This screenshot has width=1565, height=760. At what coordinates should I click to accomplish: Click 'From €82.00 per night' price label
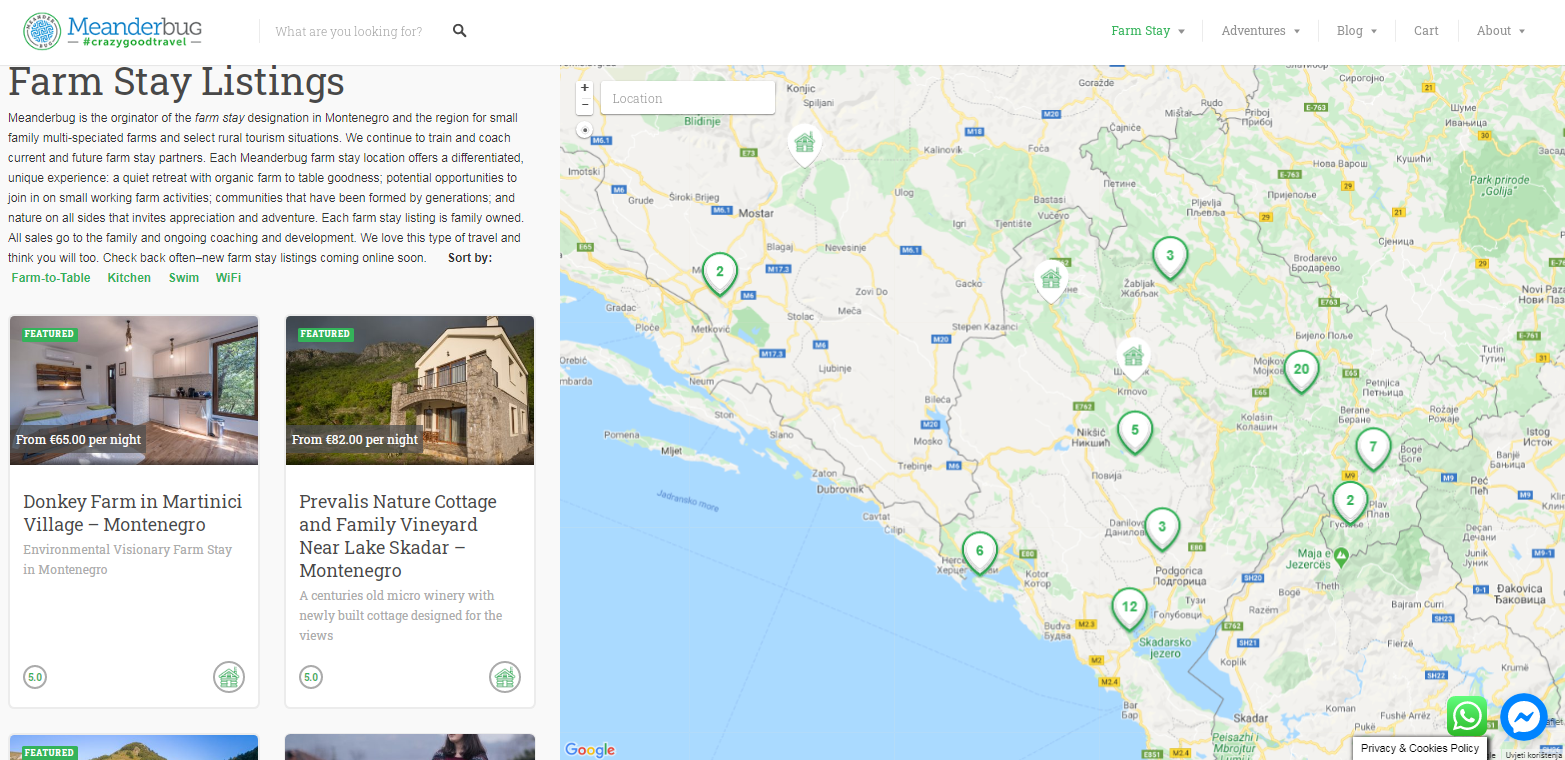pyautogui.click(x=355, y=439)
